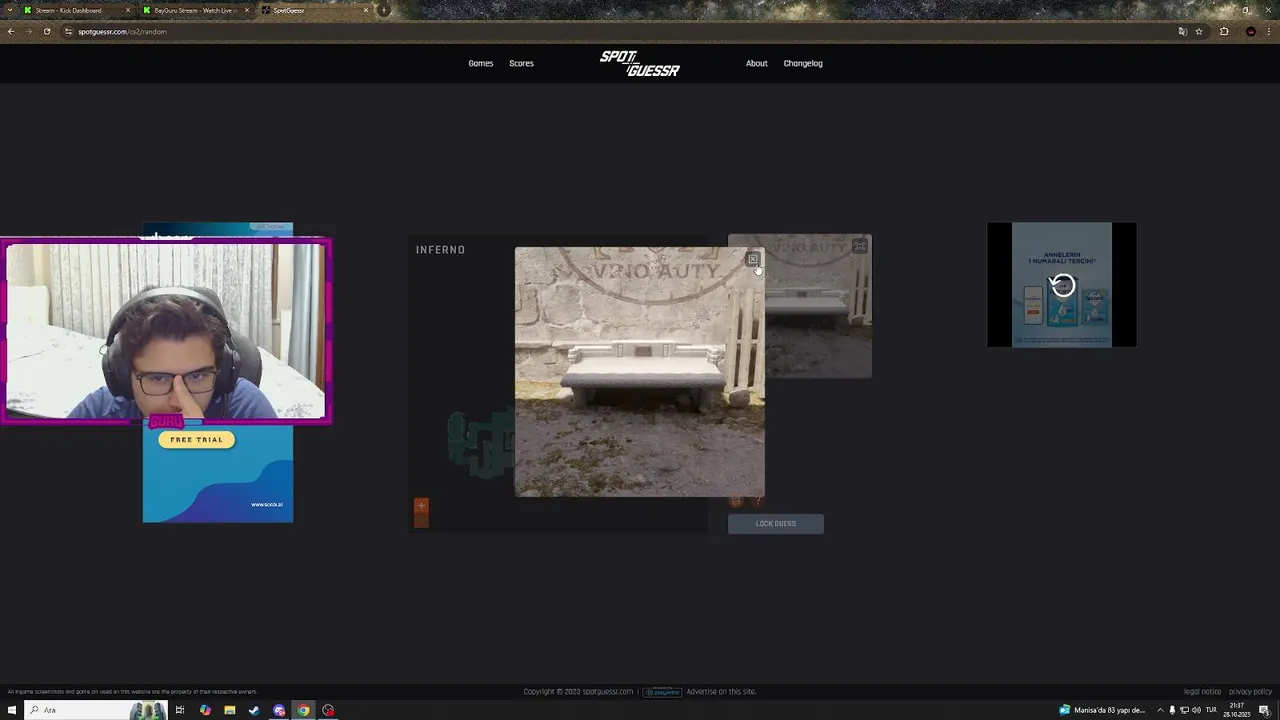Click the FREE TRIAL ad button
The width and height of the screenshot is (1280, 720).
click(x=196, y=440)
